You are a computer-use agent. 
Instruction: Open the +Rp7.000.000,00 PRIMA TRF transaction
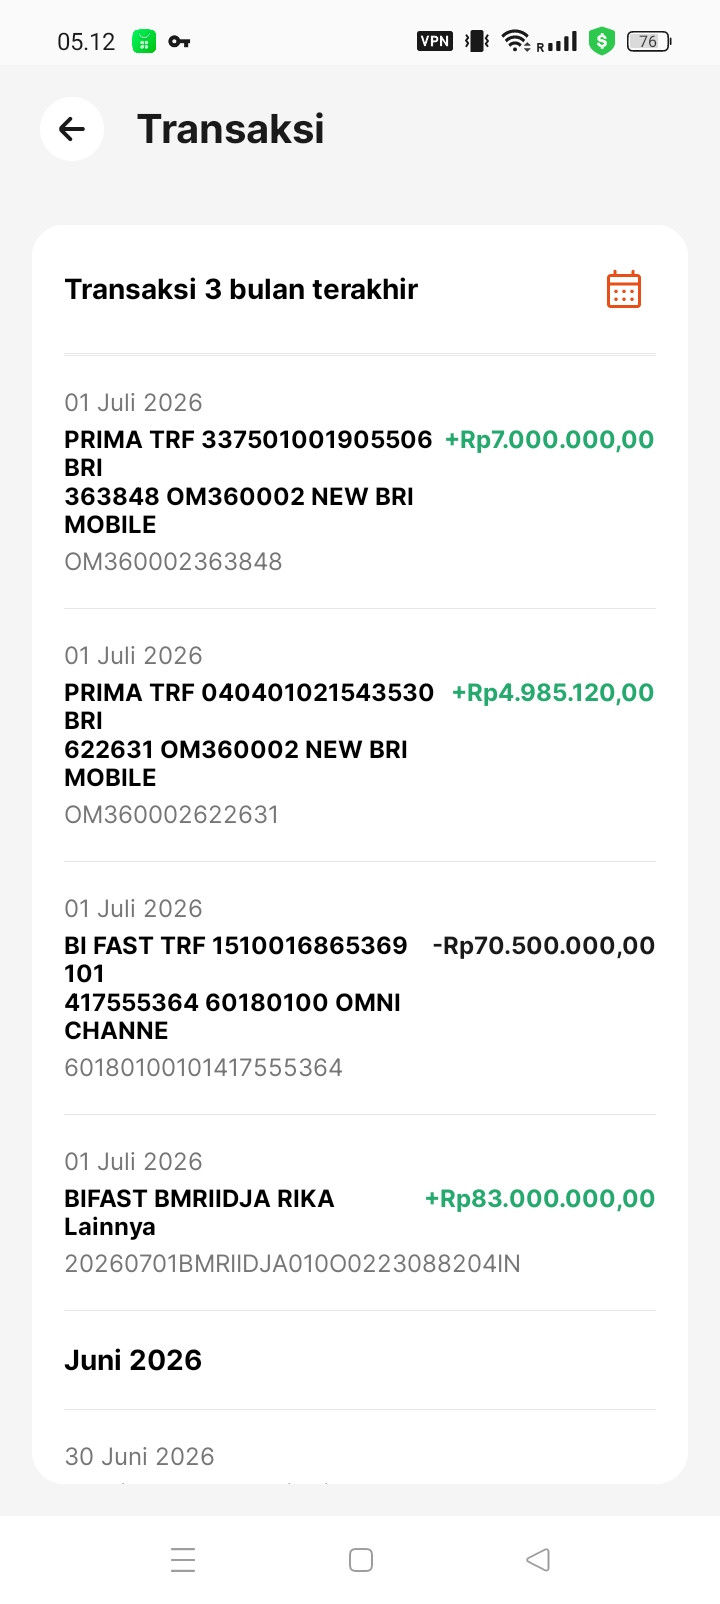coord(360,483)
